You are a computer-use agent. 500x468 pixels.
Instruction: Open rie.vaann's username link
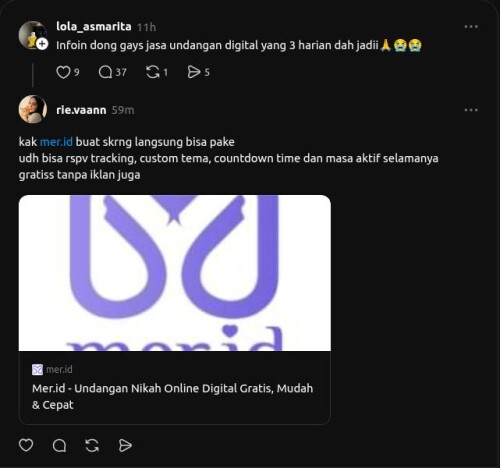pyautogui.click(x=81, y=110)
